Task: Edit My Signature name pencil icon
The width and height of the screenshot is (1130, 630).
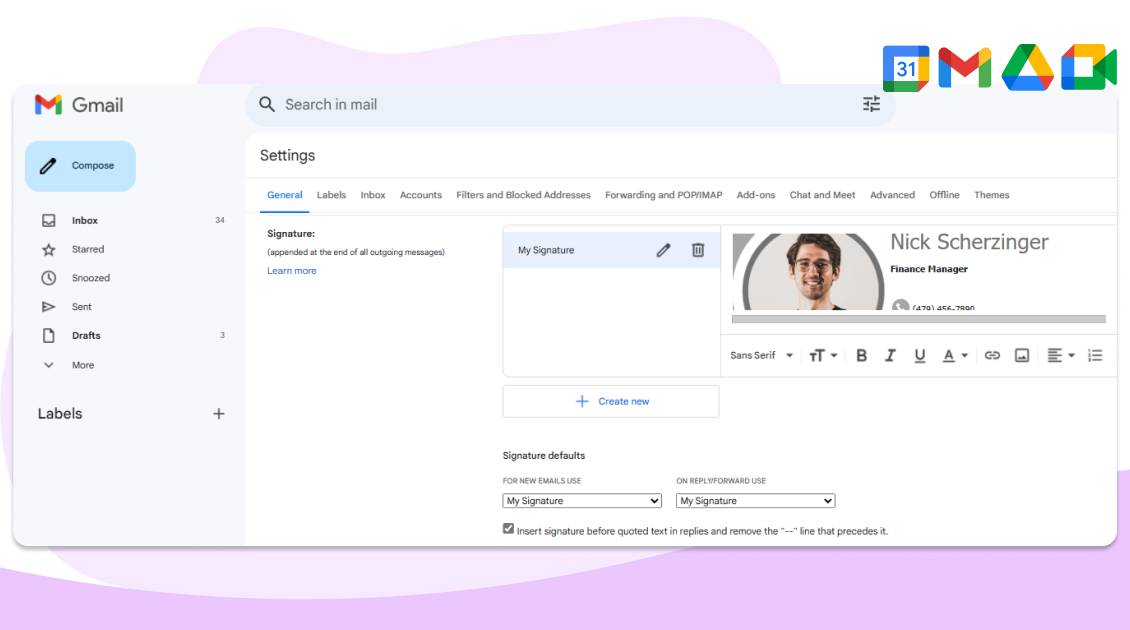Action: (x=664, y=250)
